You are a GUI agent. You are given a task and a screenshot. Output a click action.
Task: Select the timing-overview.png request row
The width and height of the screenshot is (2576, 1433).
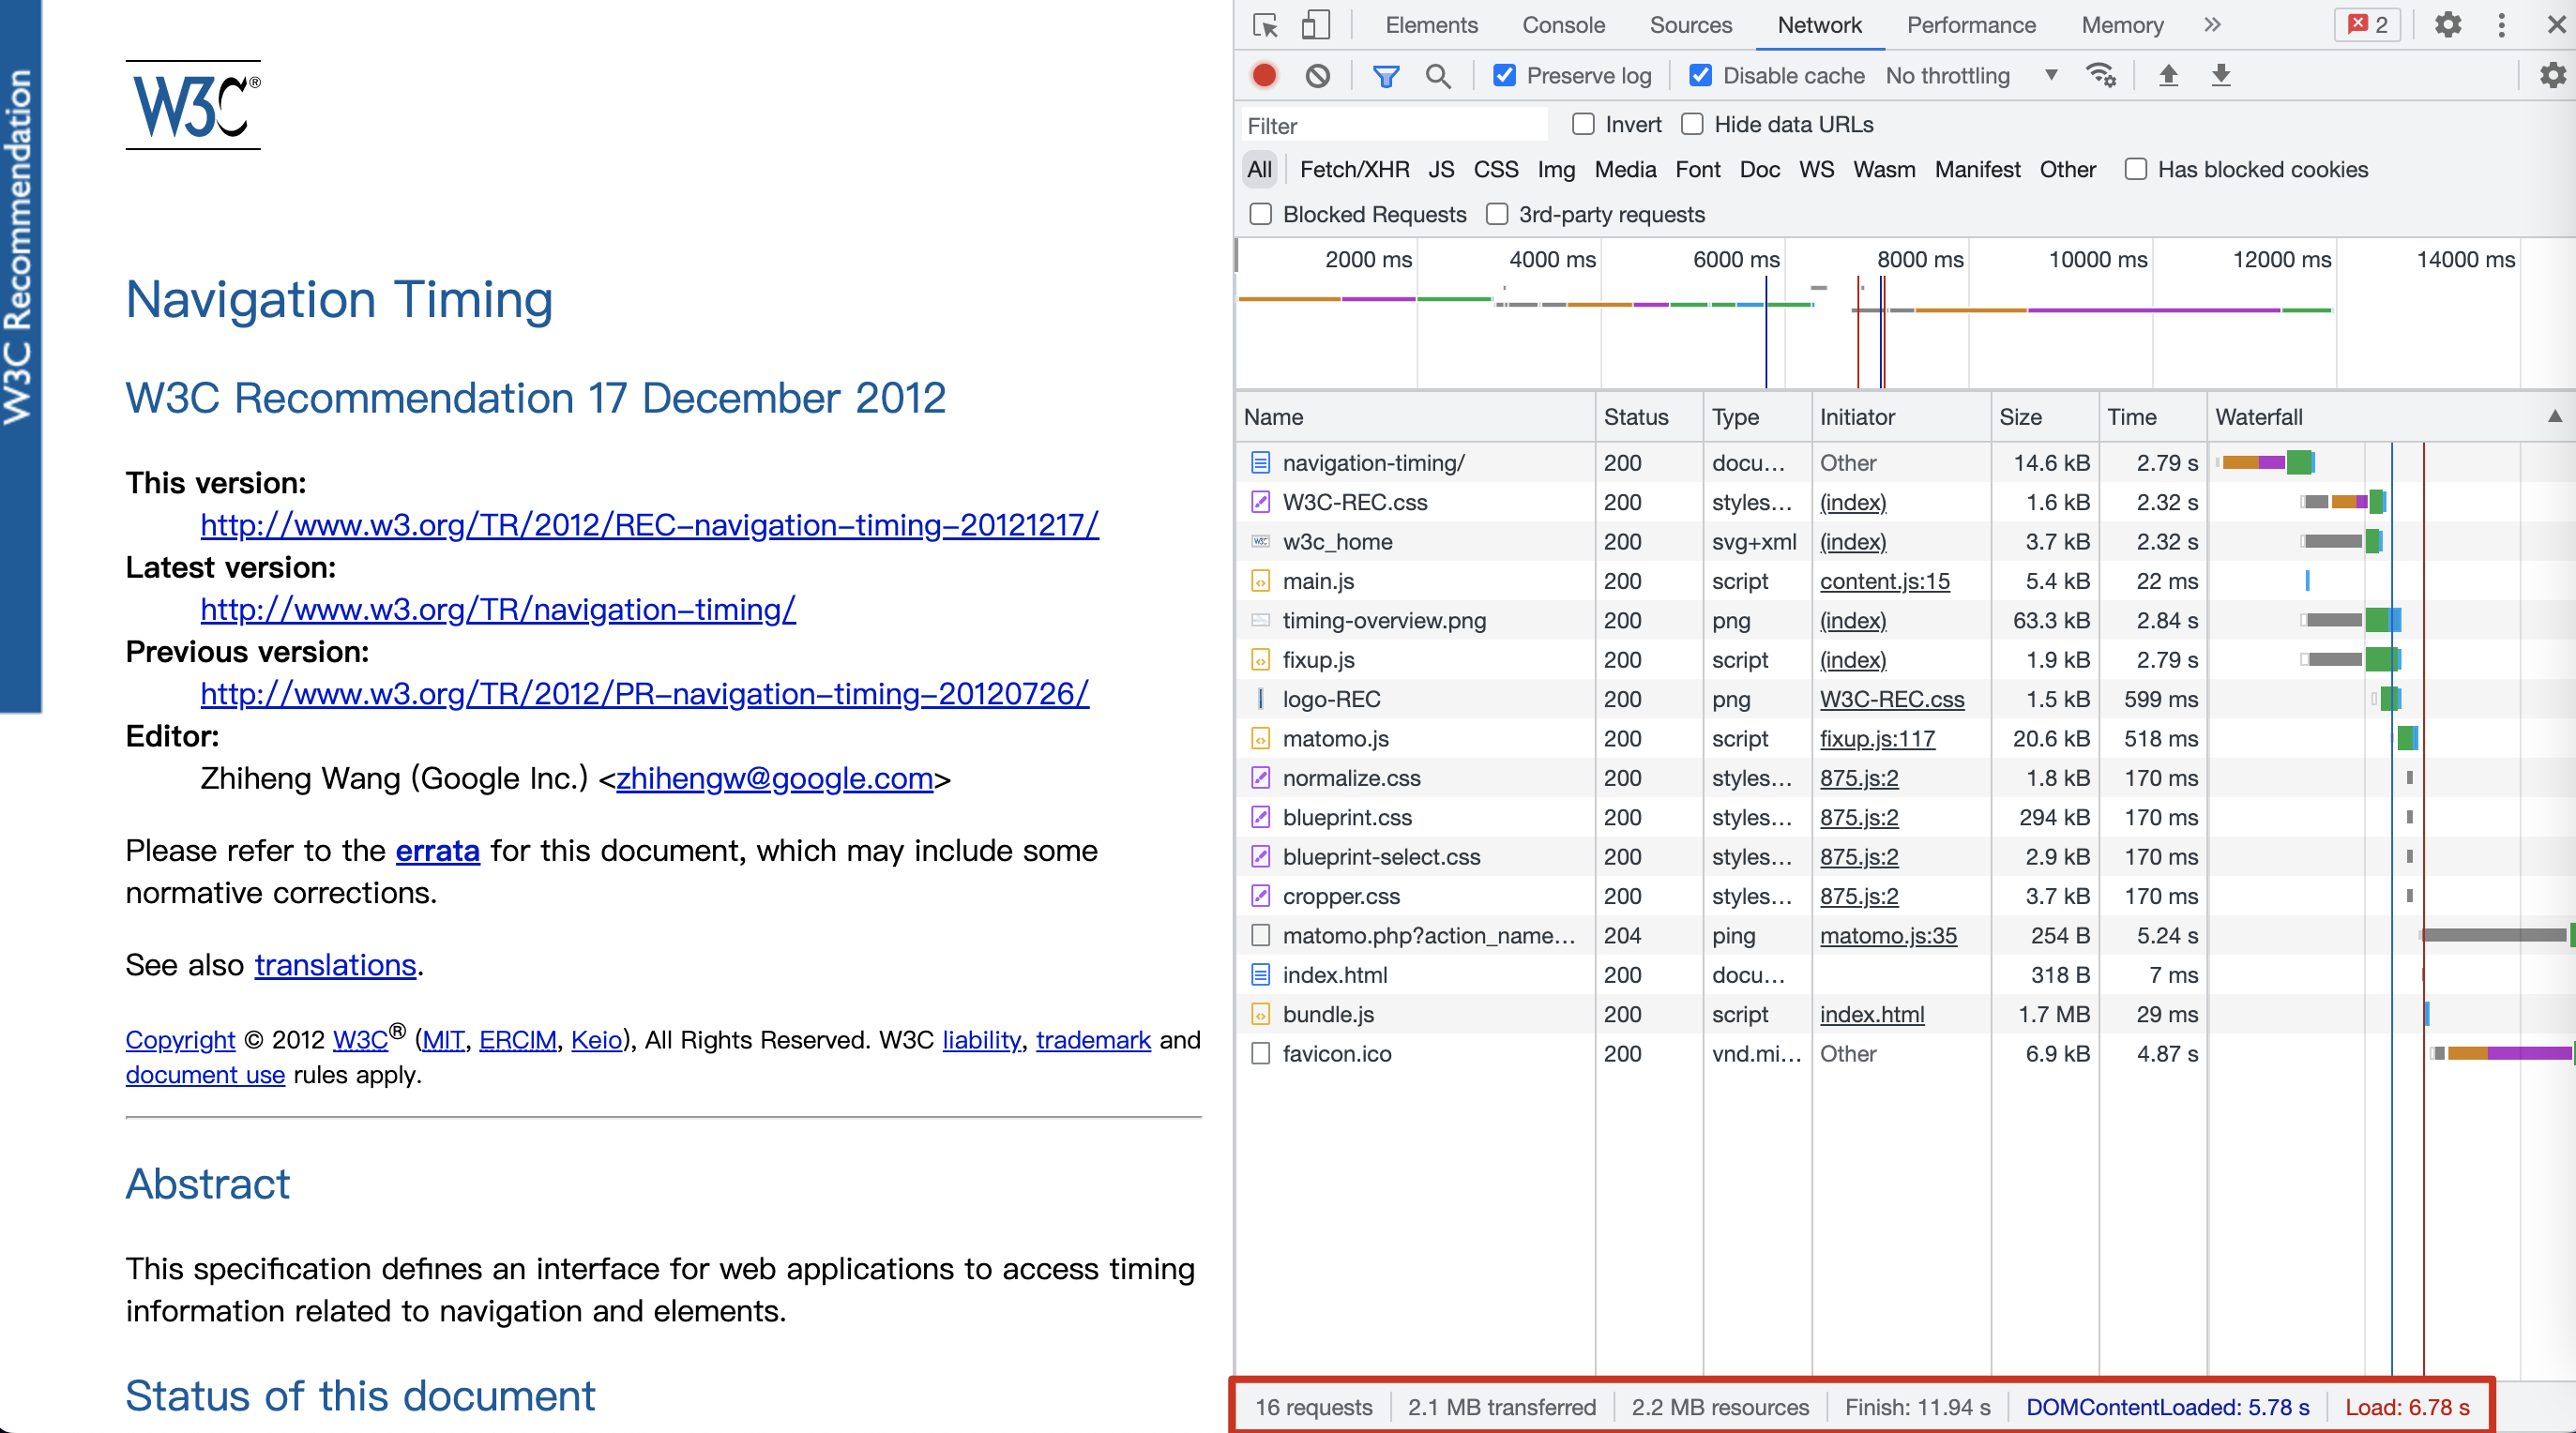[x=1905, y=620]
